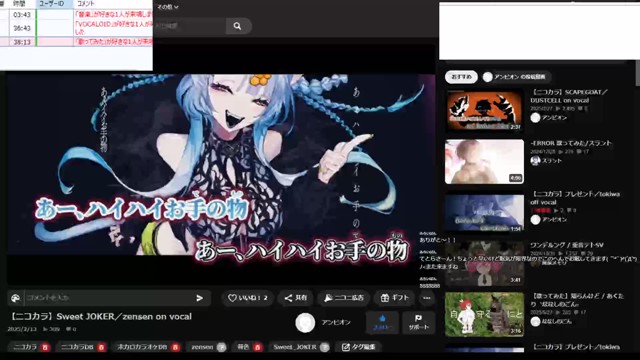Open the ワンデルング video thumbnail
640x360 pixels.
click(x=484, y=264)
